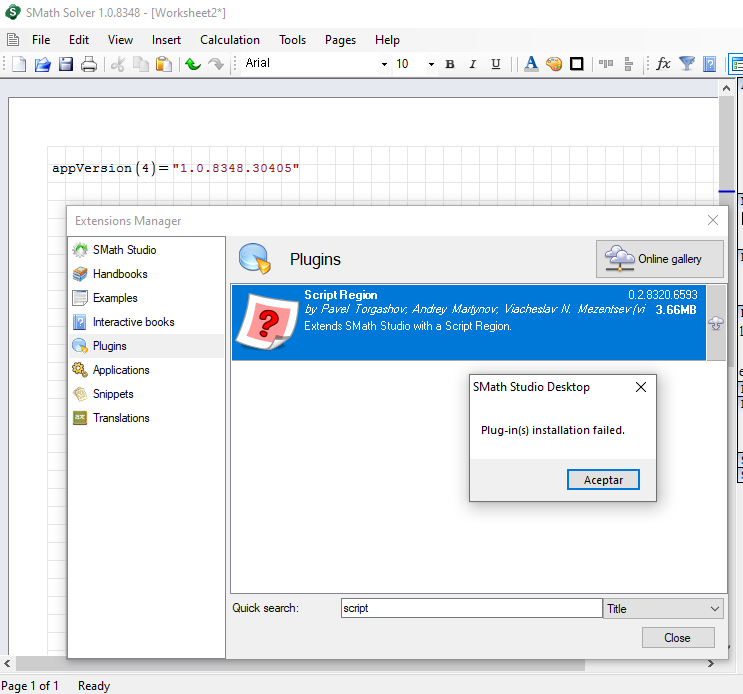Screen dimensions: 743x694
Task: Save worksheet using the floppy disk icon
Action: (x=65, y=64)
